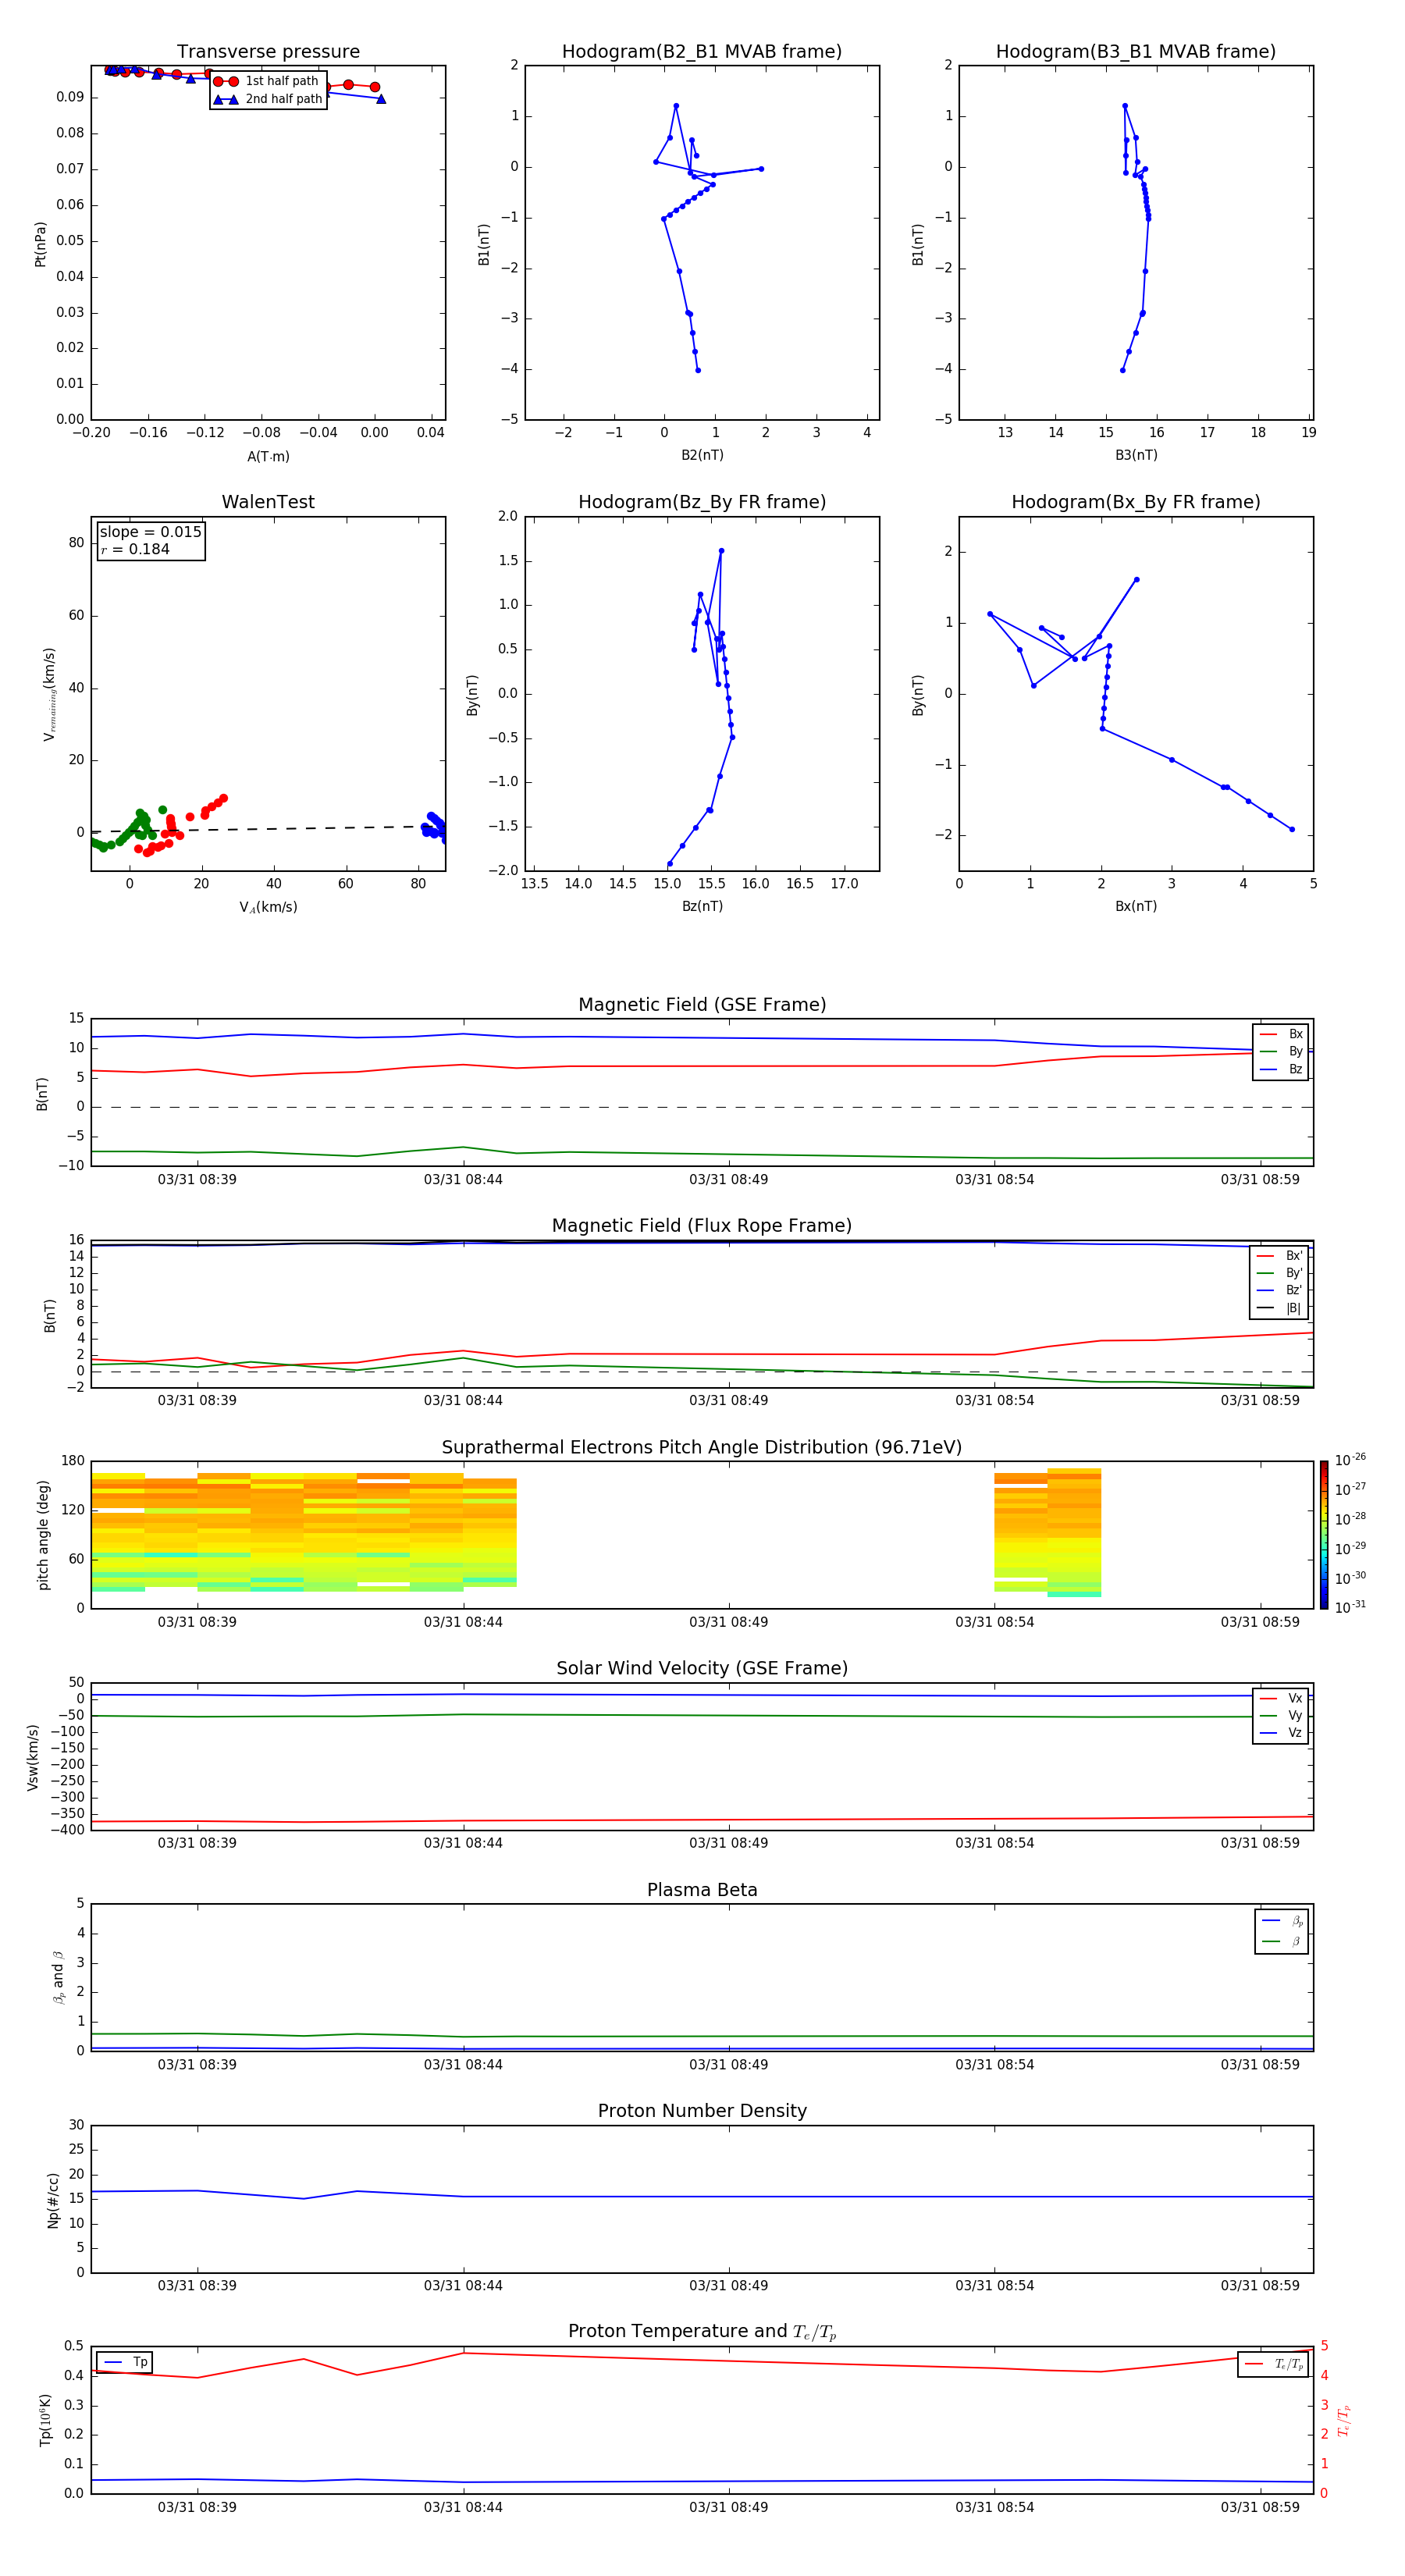Click the pitch angle flux colorbar
The width and height of the screenshot is (1405, 2576).
point(1324,1535)
